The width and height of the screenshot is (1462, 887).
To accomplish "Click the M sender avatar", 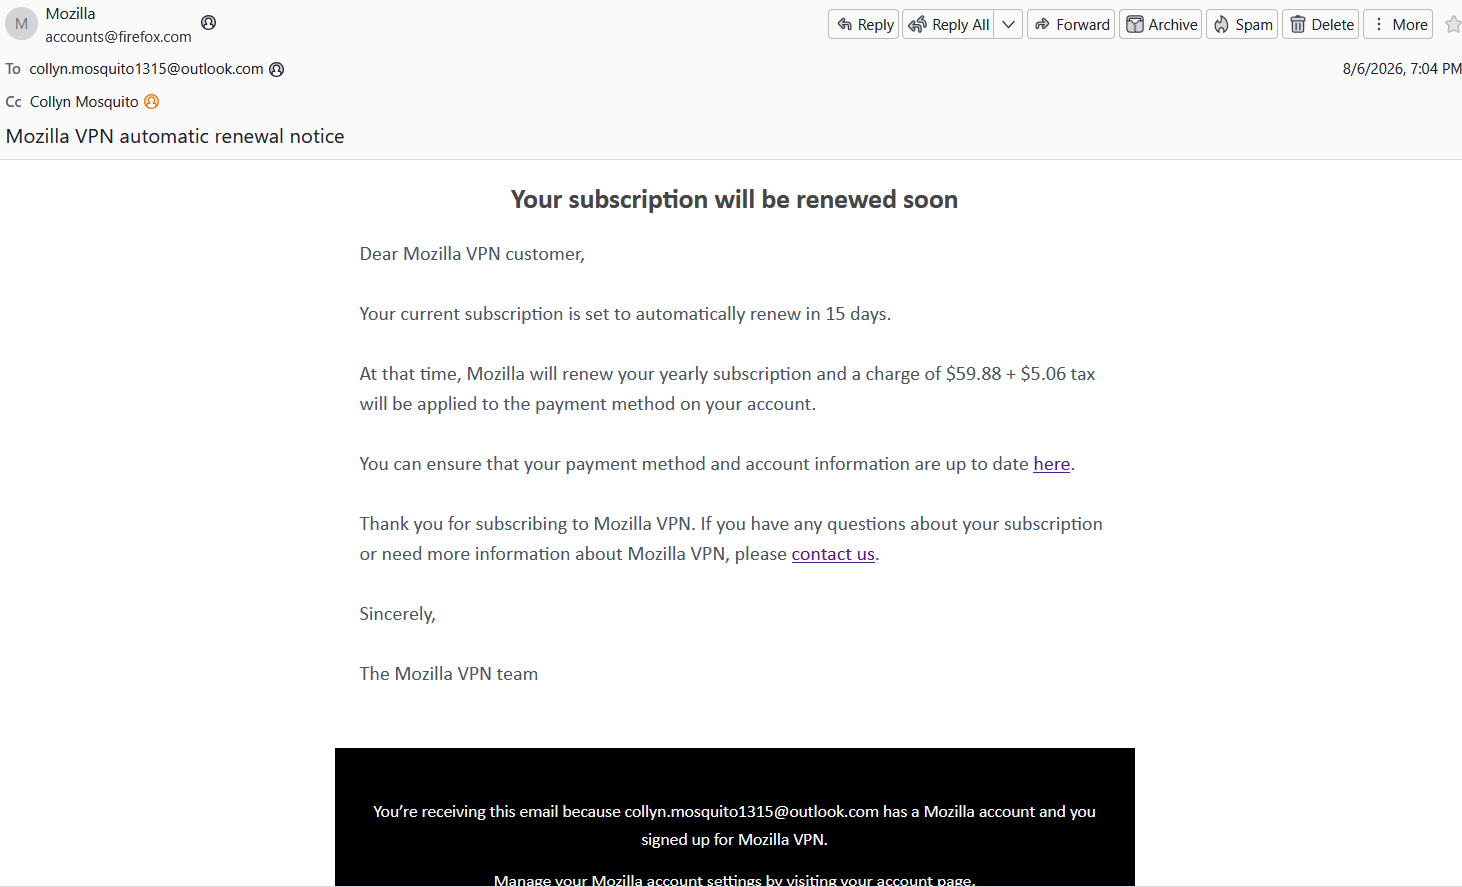I will pyautogui.click(x=21, y=24).
